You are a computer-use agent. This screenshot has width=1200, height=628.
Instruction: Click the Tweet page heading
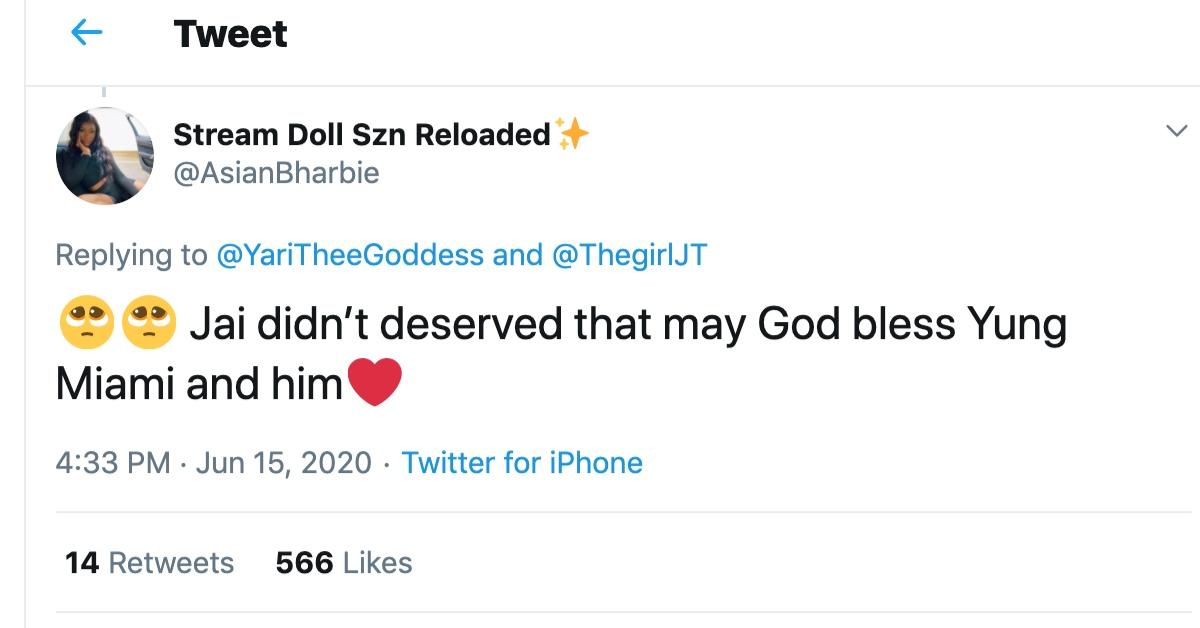click(x=230, y=34)
